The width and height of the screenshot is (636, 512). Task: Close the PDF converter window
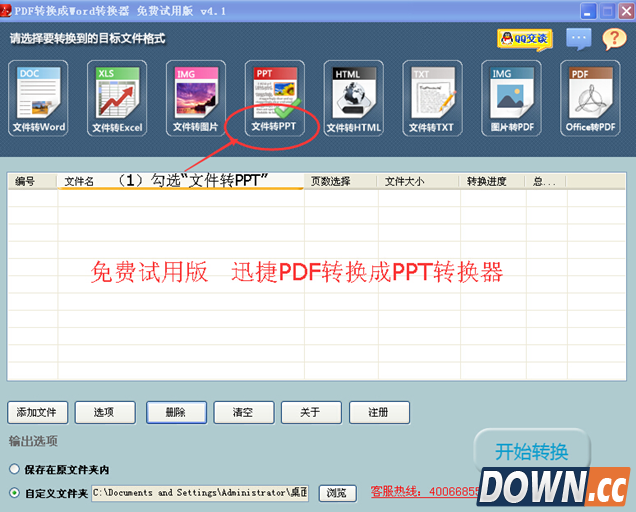(626, 11)
